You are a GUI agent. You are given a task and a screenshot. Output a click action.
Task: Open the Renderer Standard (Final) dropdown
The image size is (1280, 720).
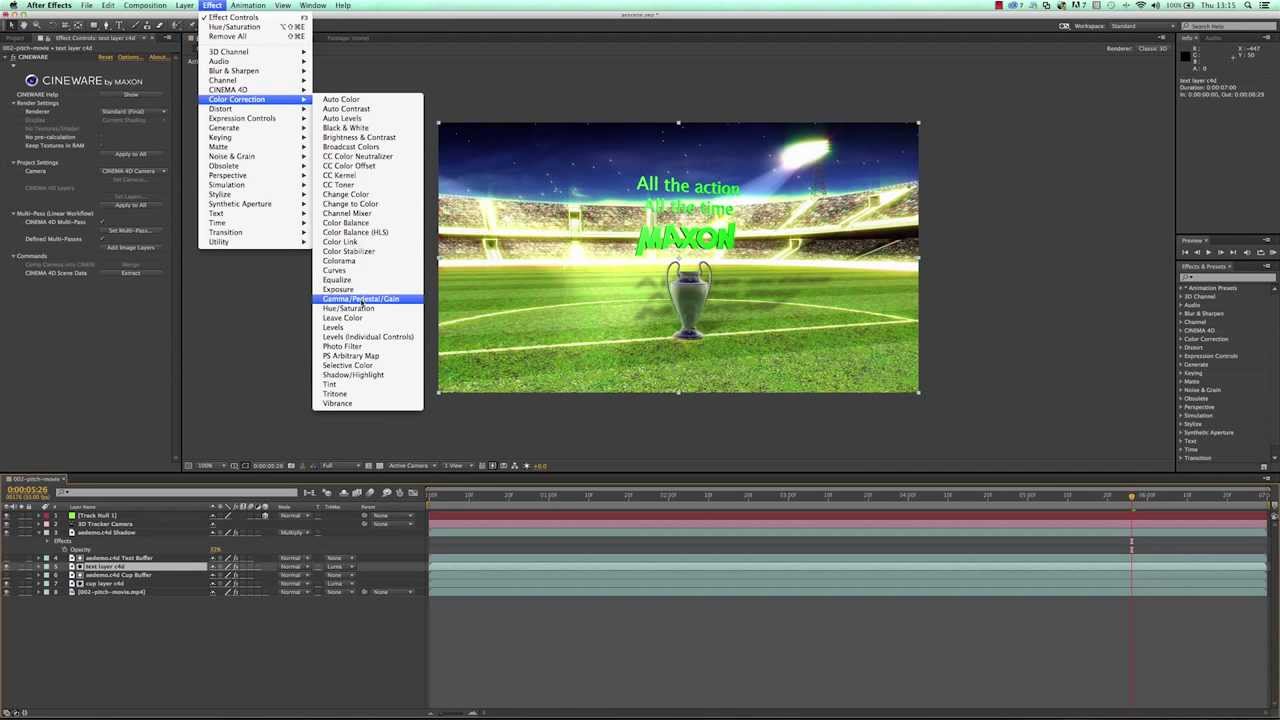(x=133, y=111)
